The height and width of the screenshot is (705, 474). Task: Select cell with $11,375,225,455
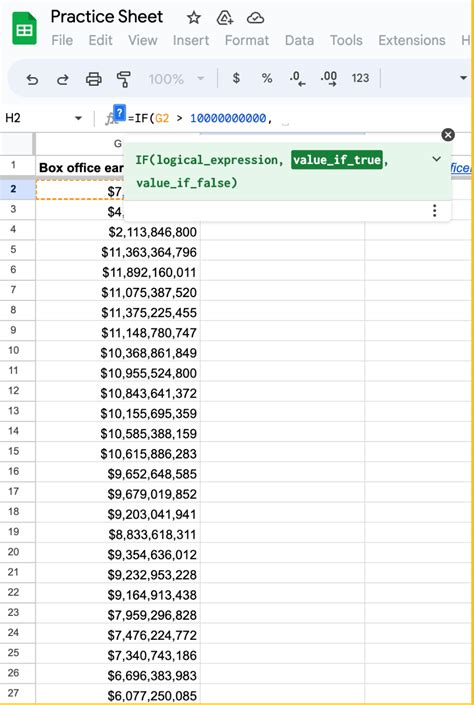(x=118, y=311)
